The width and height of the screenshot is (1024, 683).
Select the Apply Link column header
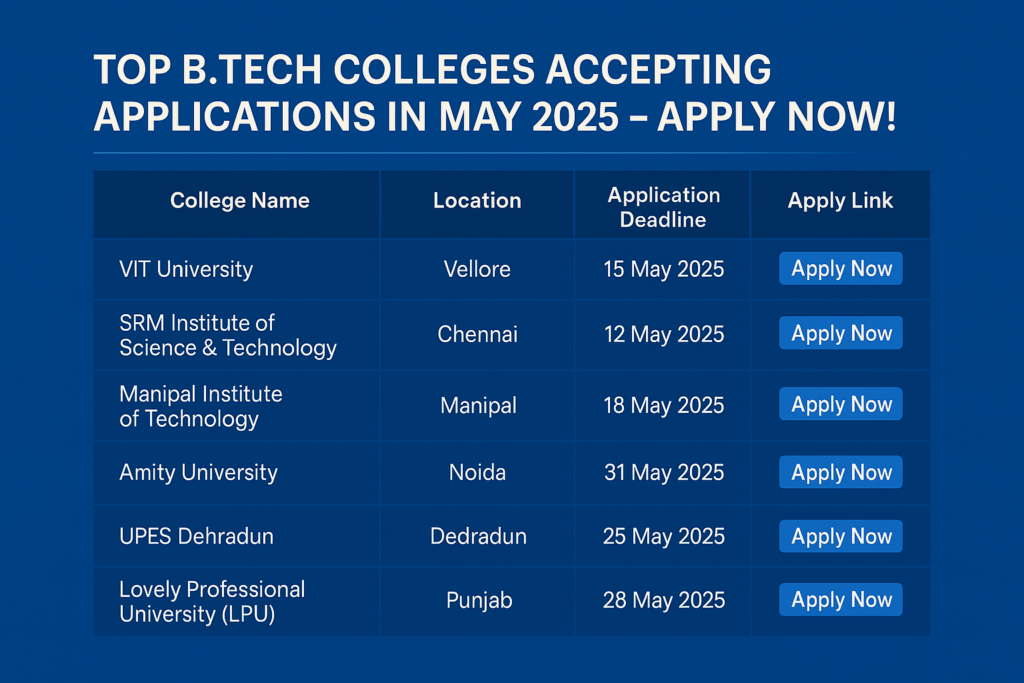[x=840, y=200]
